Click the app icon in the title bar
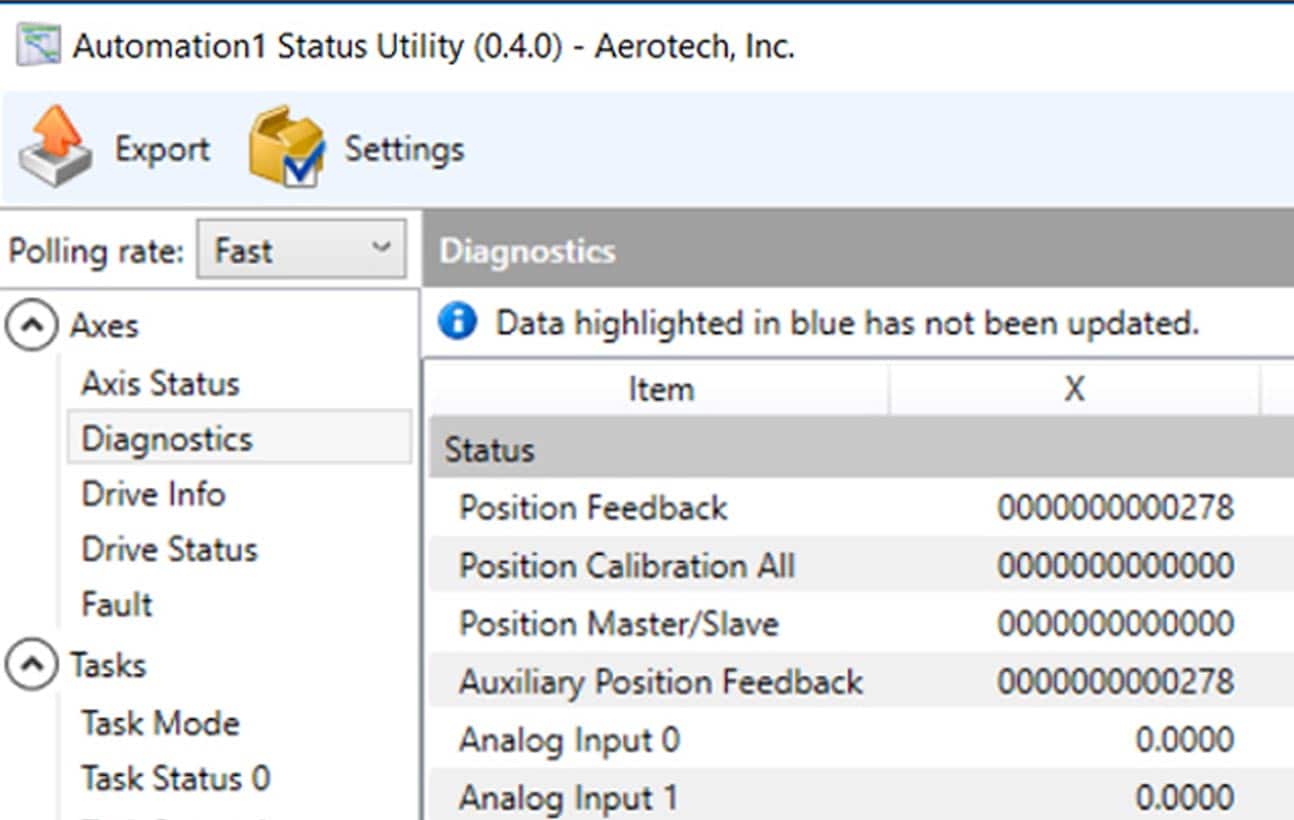The image size is (1294, 820). point(39,47)
